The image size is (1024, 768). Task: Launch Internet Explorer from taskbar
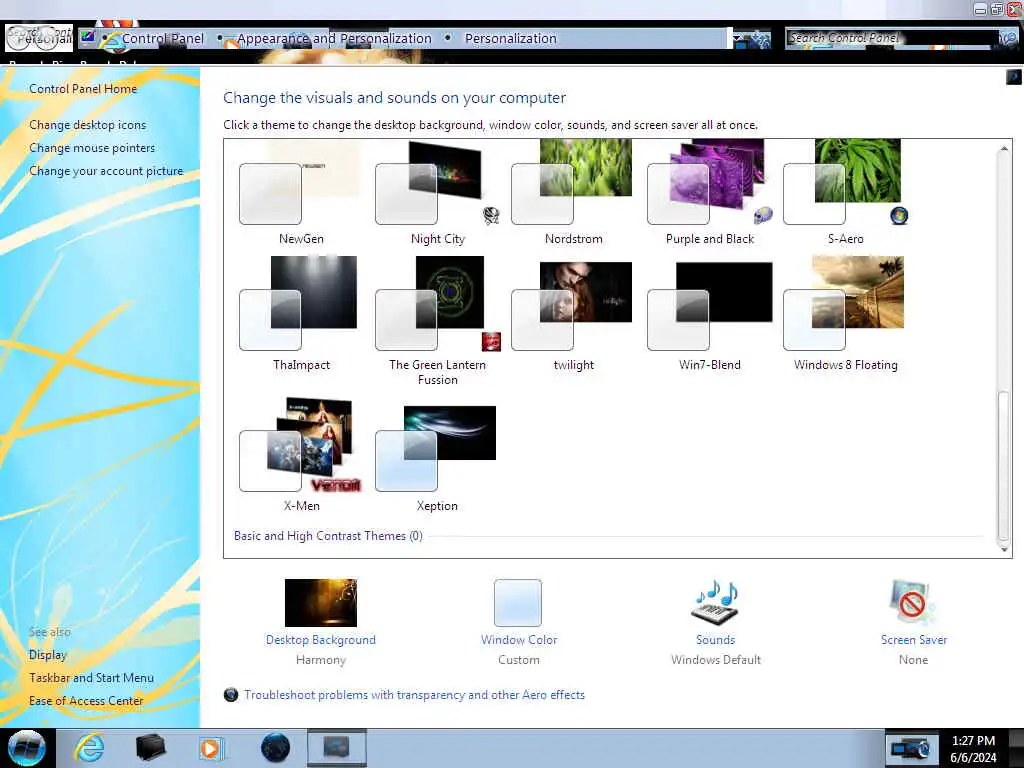pyautogui.click(x=89, y=748)
